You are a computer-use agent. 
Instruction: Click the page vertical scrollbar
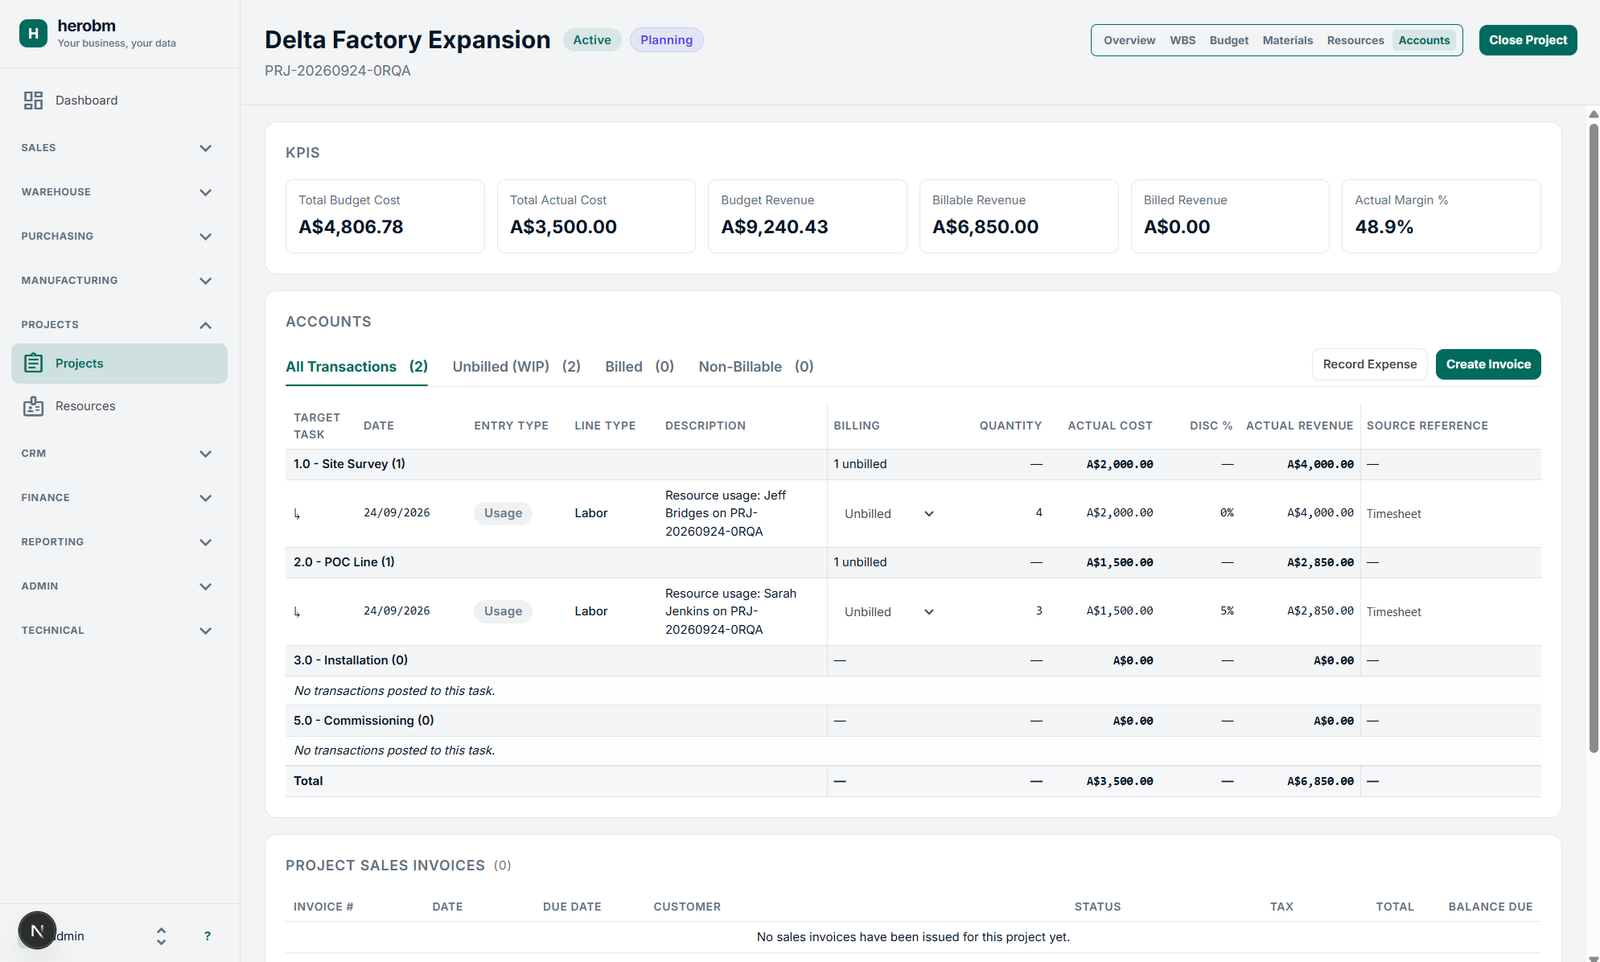(1594, 437)
